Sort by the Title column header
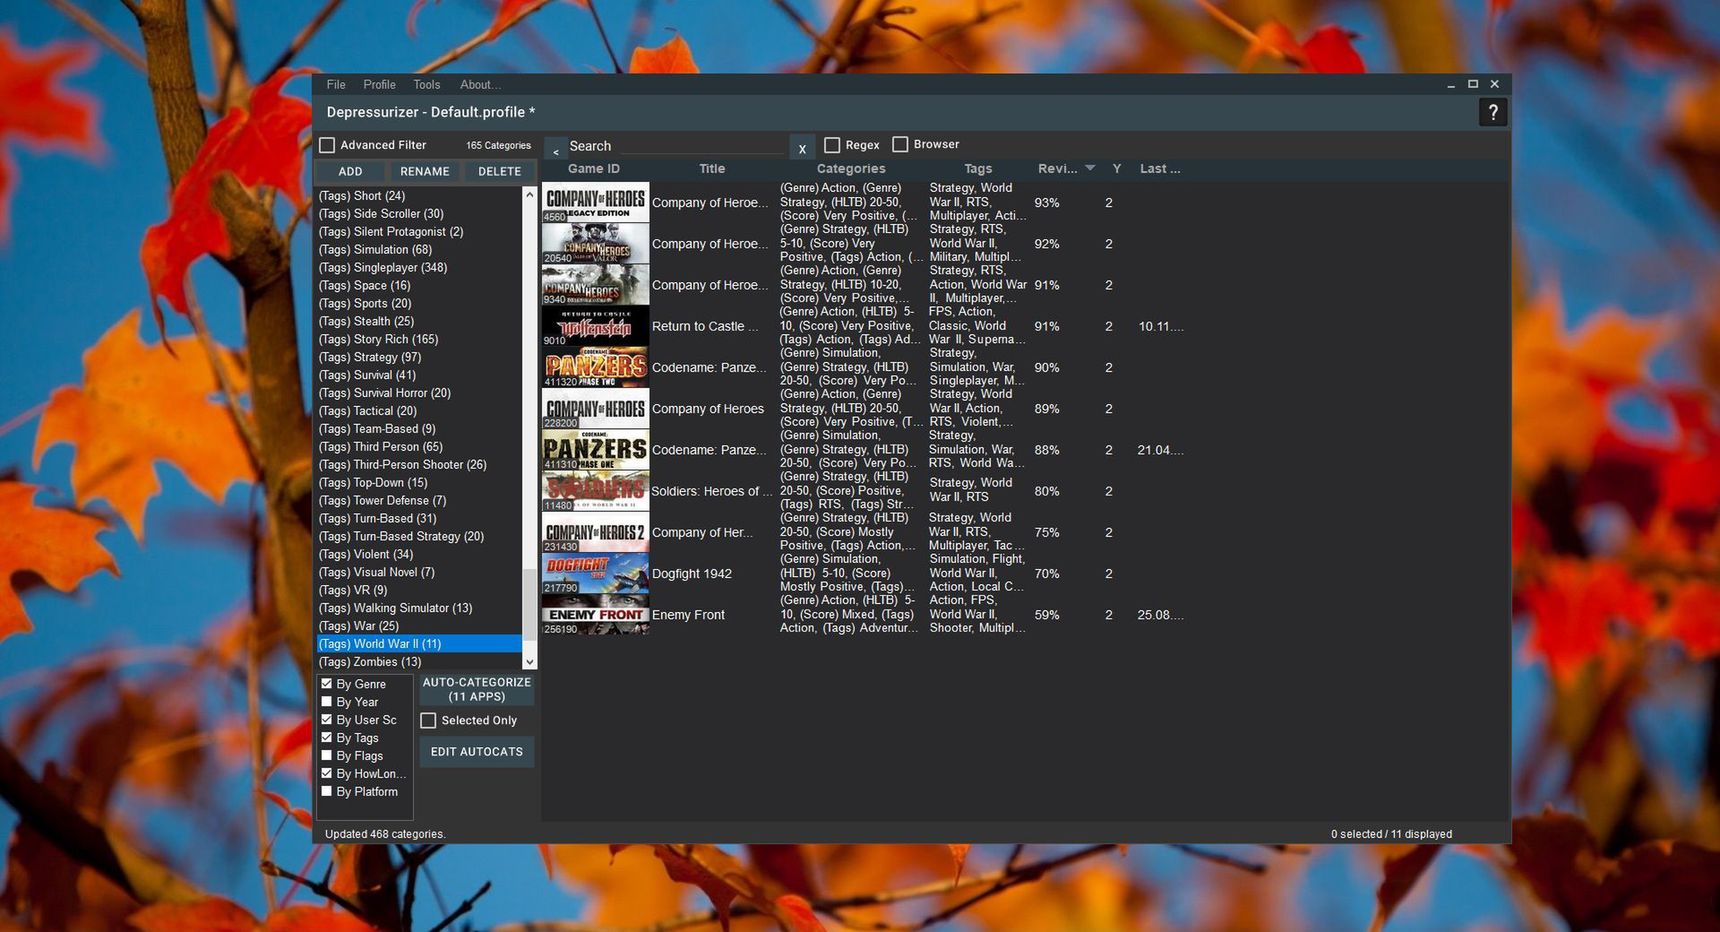 [x=712, y=169]
